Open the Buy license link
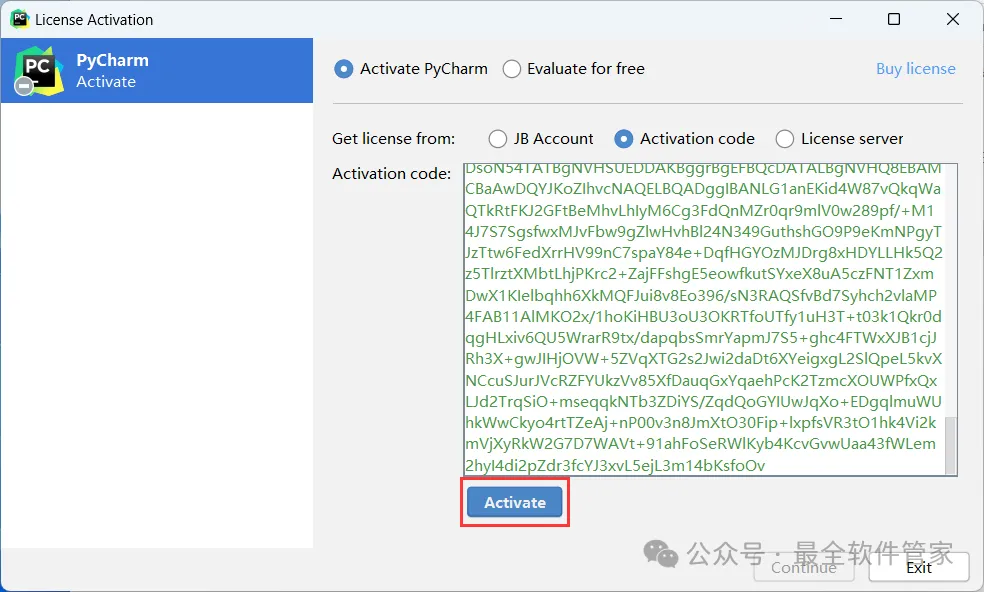Image resolution: width=984 pixels, height=592 pixels. click(916, 68)
